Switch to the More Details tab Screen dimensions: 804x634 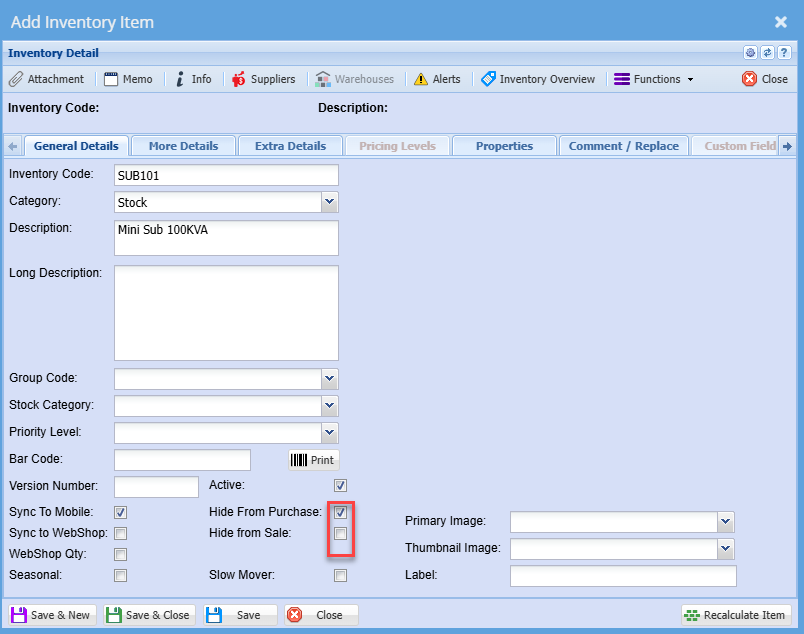click(x=183, y=146)
